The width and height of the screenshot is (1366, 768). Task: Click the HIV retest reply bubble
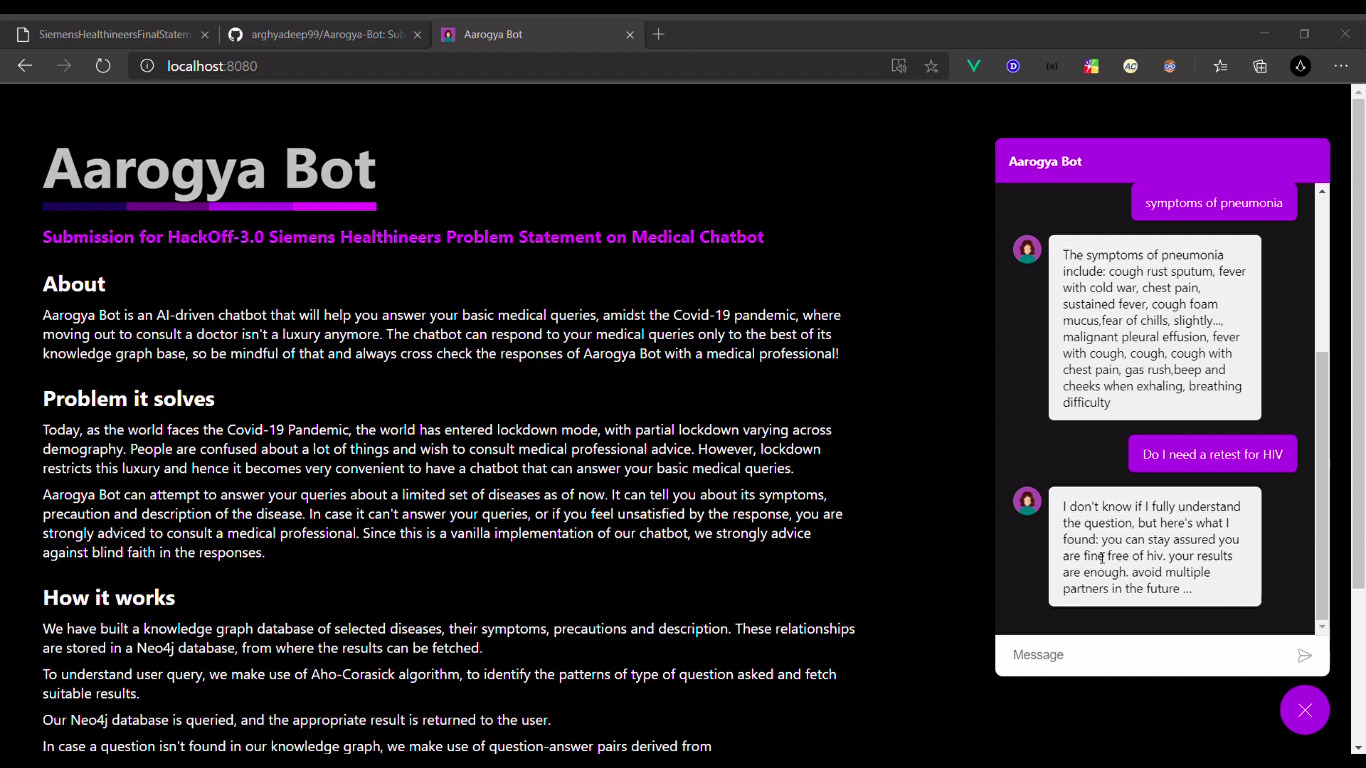click(1155, 547)
